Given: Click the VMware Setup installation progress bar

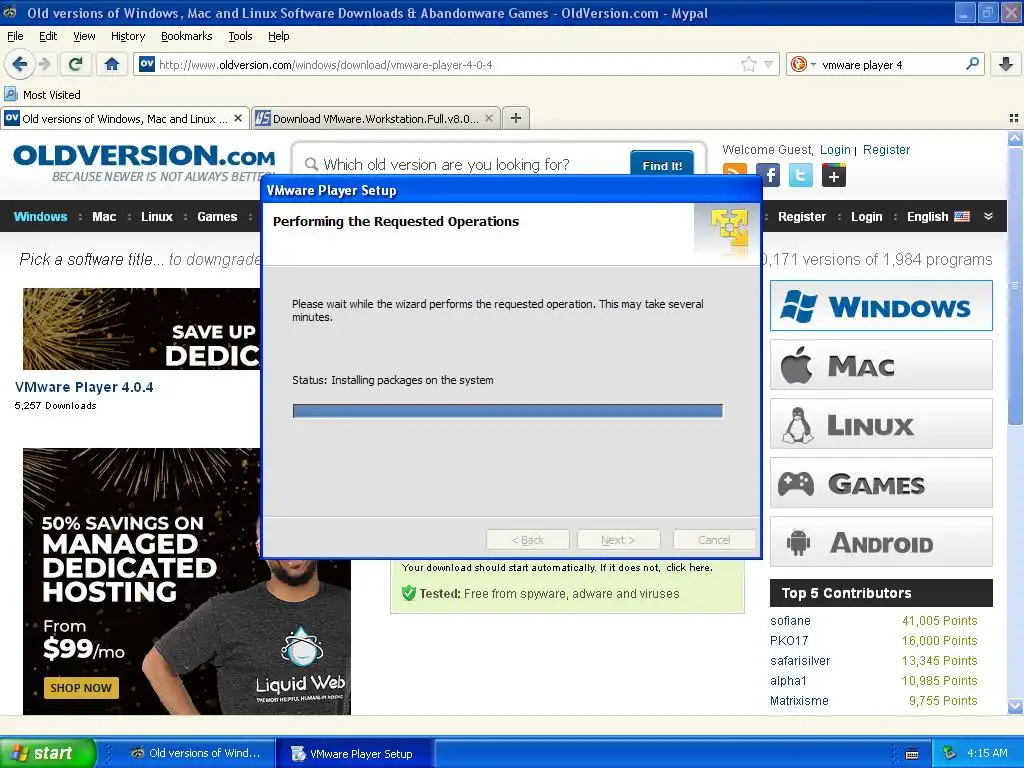Looking at the screenshot, I should point(507,411).
